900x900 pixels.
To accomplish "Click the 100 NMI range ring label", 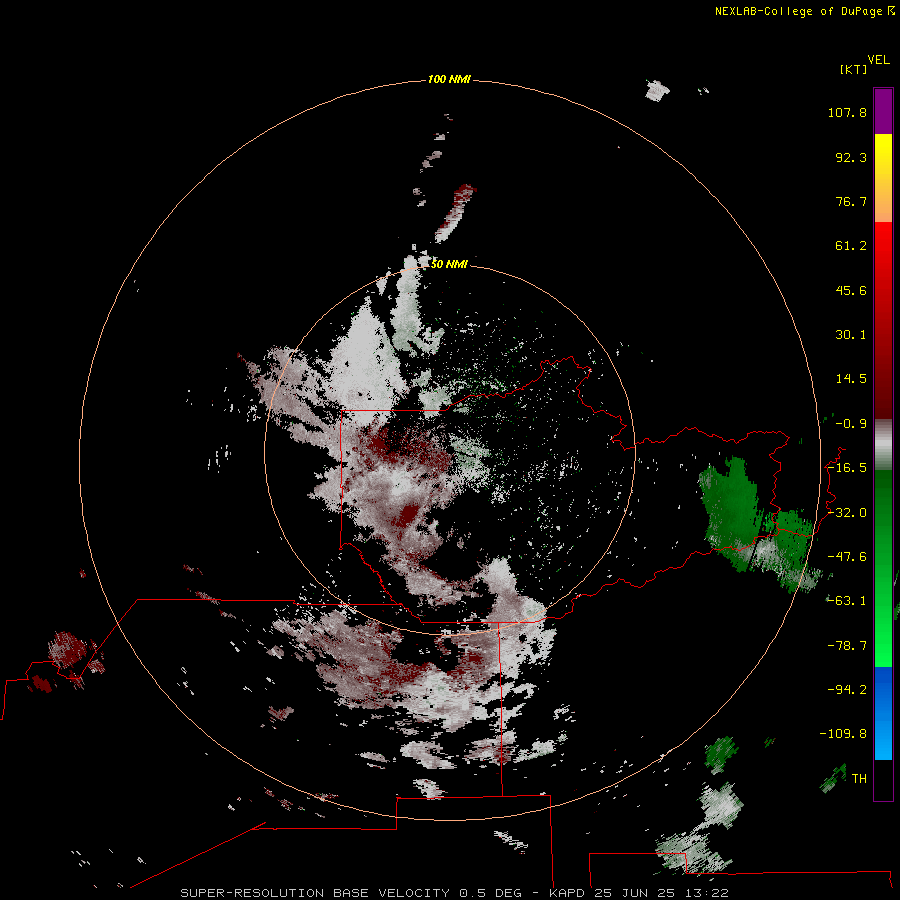I will click(x=449, y=79).
